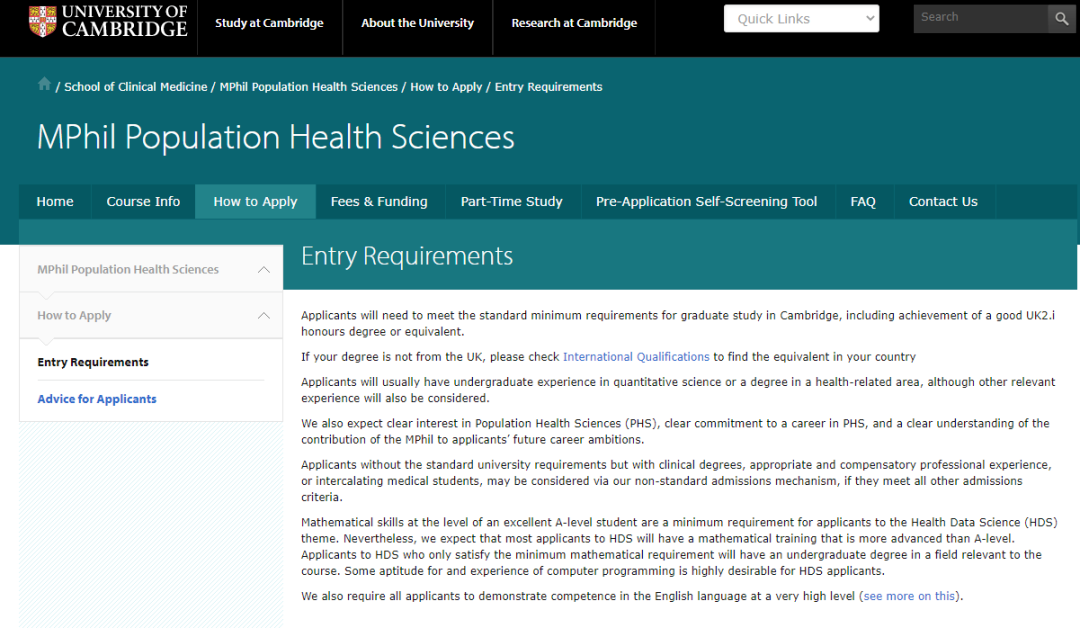Click the School of Clinical Medicine breadcrumb
This screenshot has height=628, width=1080.
pos(136,87)
